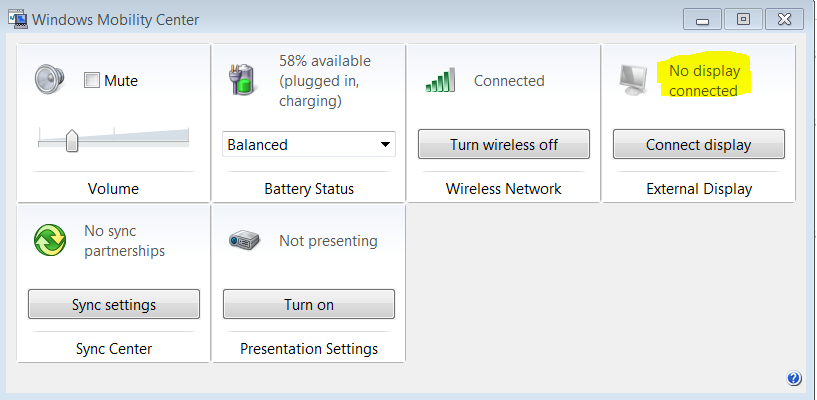817x400 pixels.
Task: Turn on presentation settings
Action: [309, 304]
